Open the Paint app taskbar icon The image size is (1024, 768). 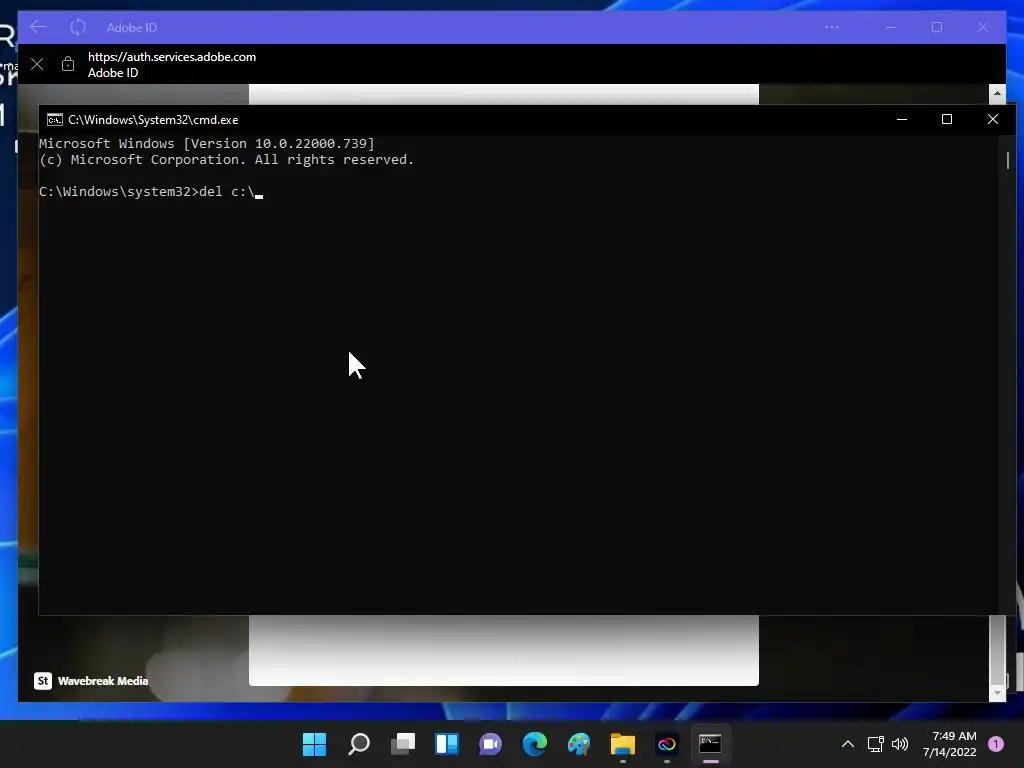579,744
